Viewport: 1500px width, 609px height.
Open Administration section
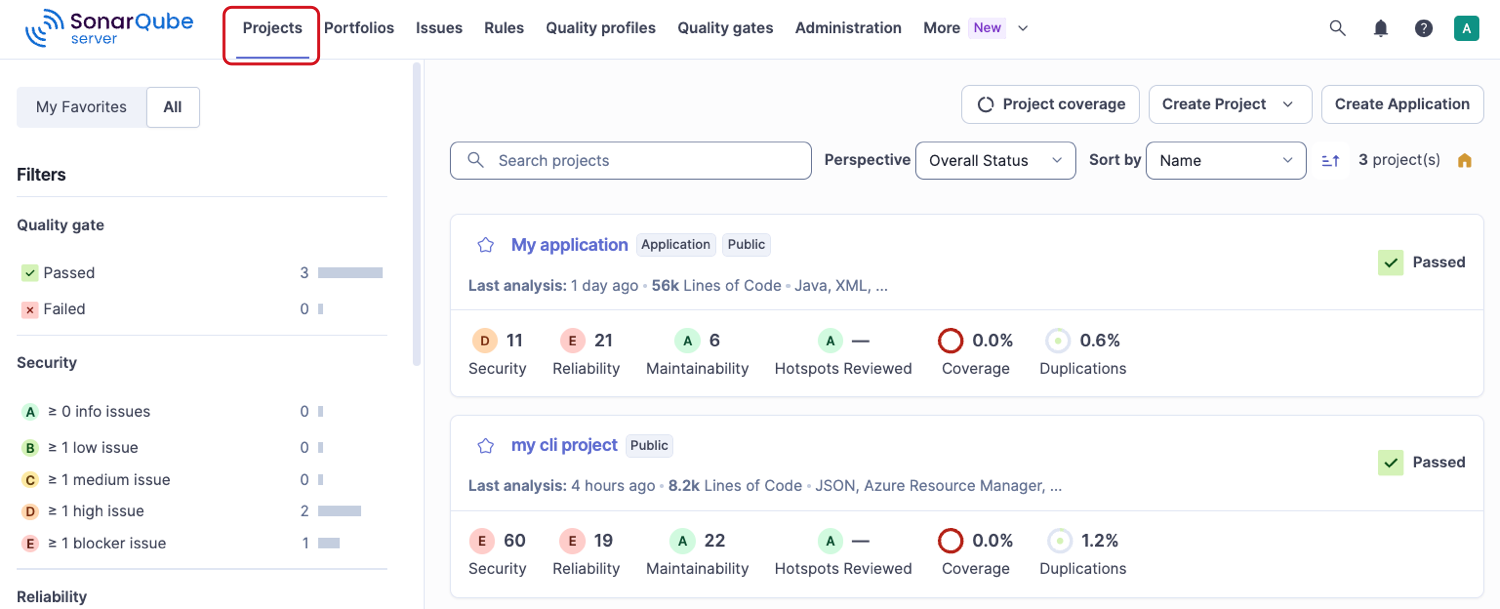(x=848, y=28)
